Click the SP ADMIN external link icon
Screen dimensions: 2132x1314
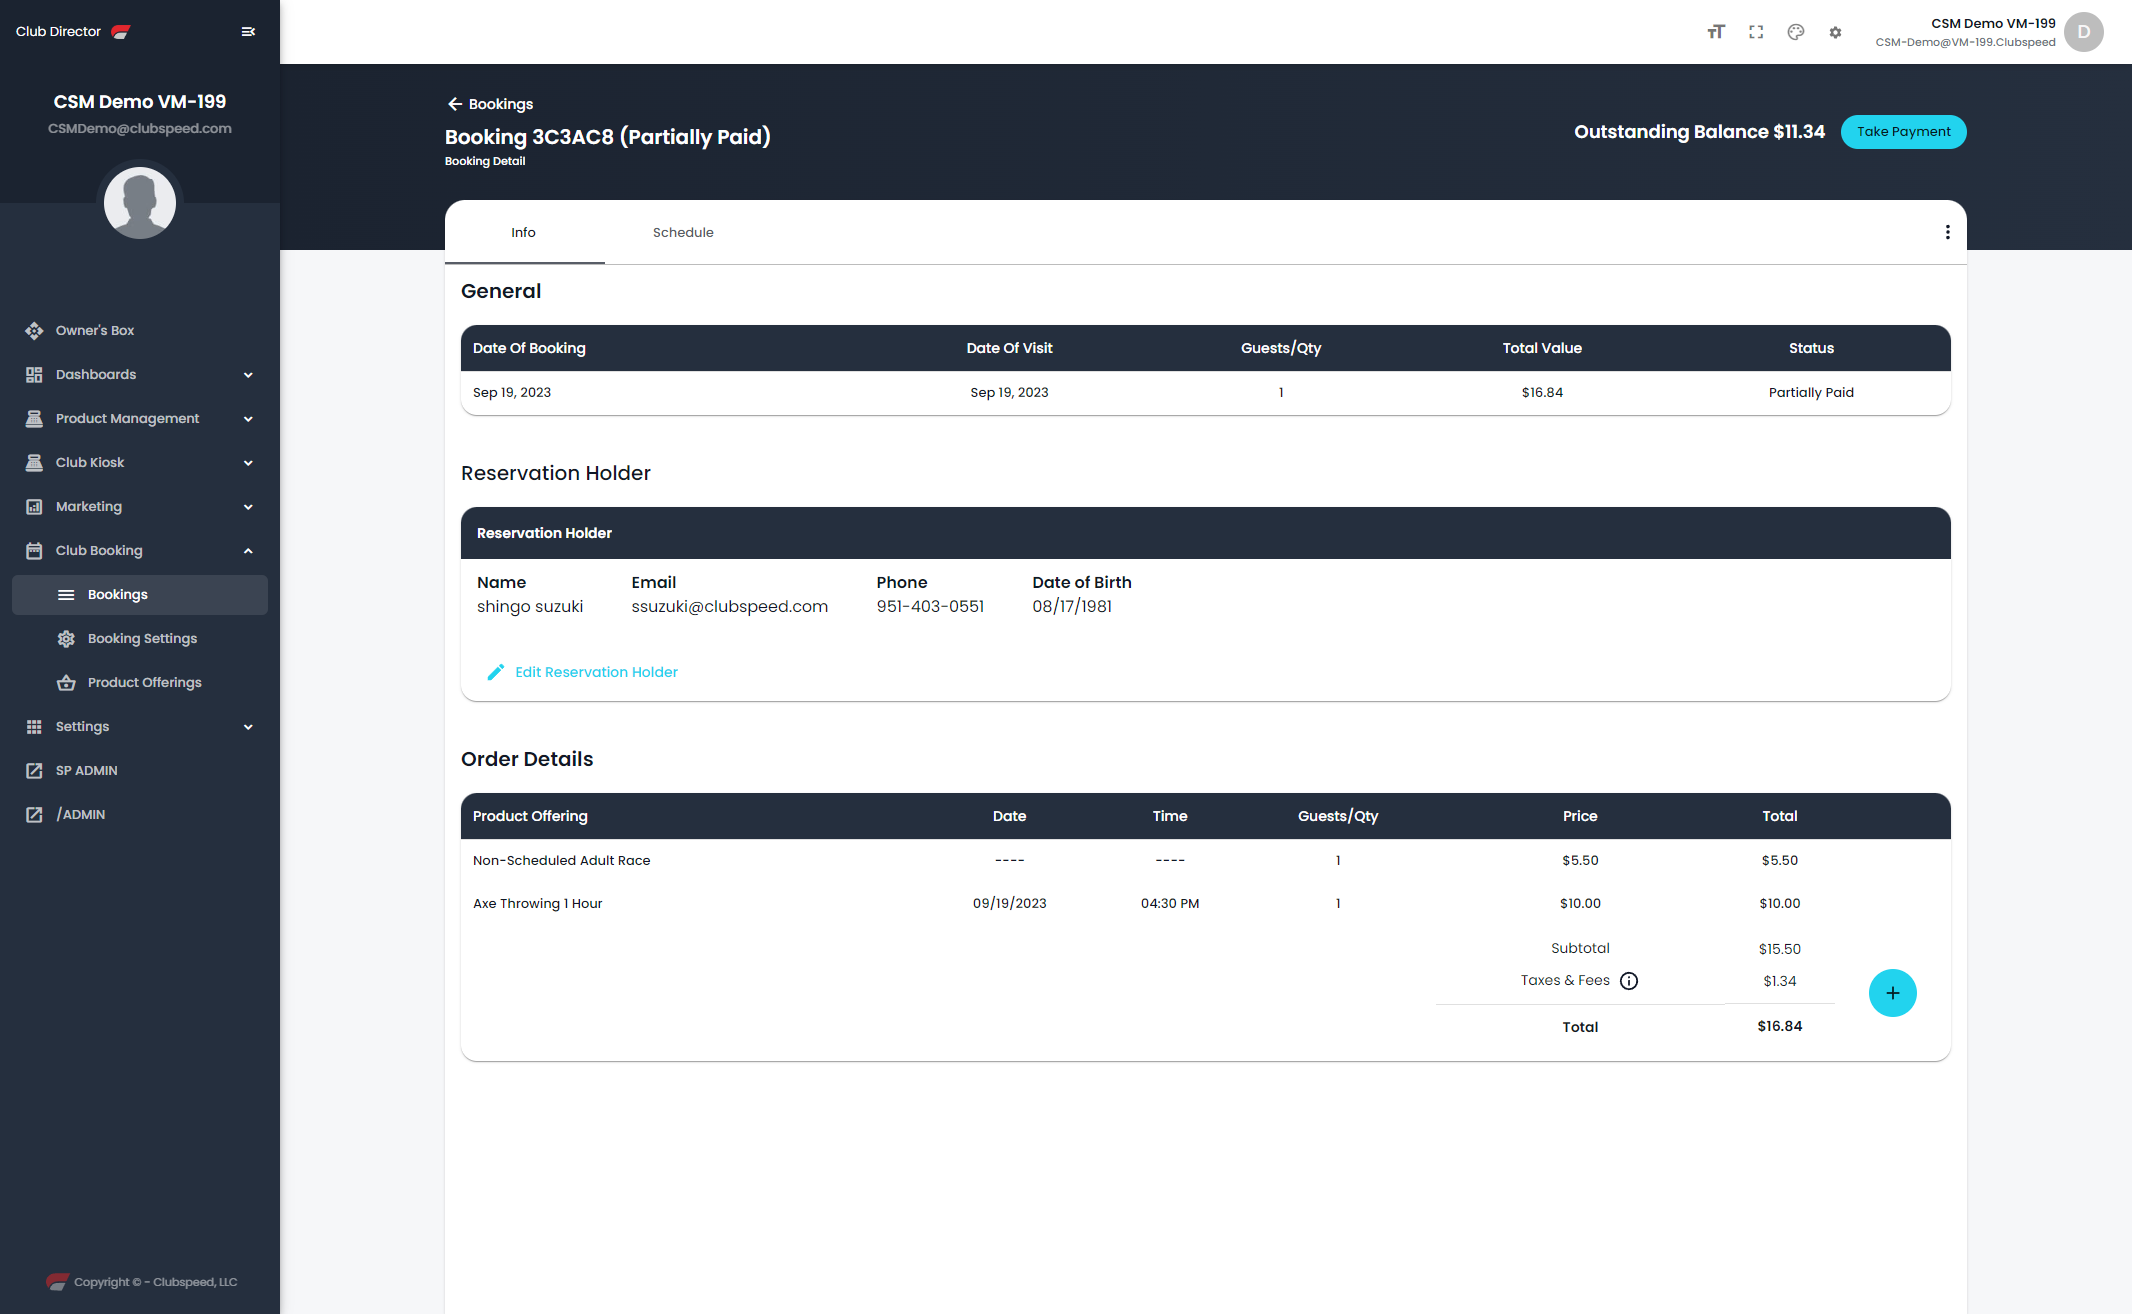pyautogui.click(x=34, y=771)
